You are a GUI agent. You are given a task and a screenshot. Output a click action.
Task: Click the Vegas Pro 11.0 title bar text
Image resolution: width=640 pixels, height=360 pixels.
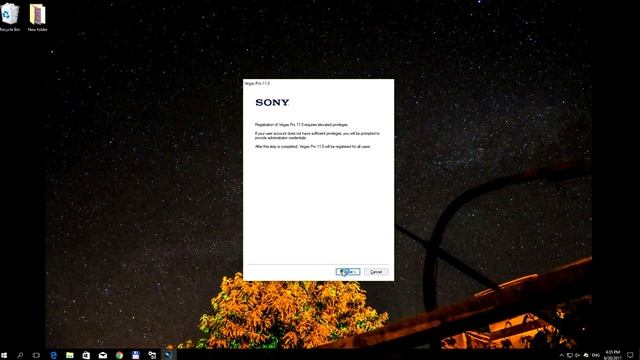pyautogui.click(x=257, y=83)
